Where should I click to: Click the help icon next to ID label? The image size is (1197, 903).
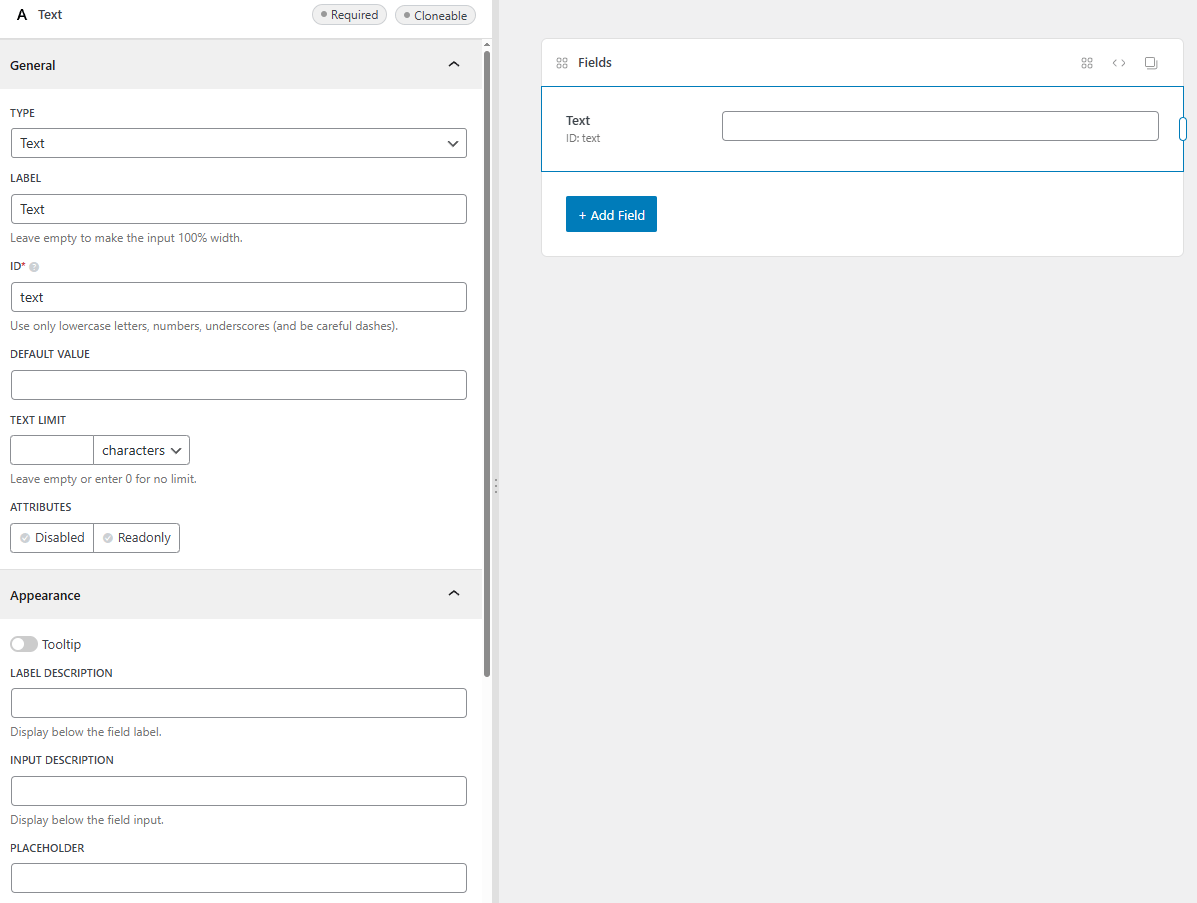(x=34, y=268)
